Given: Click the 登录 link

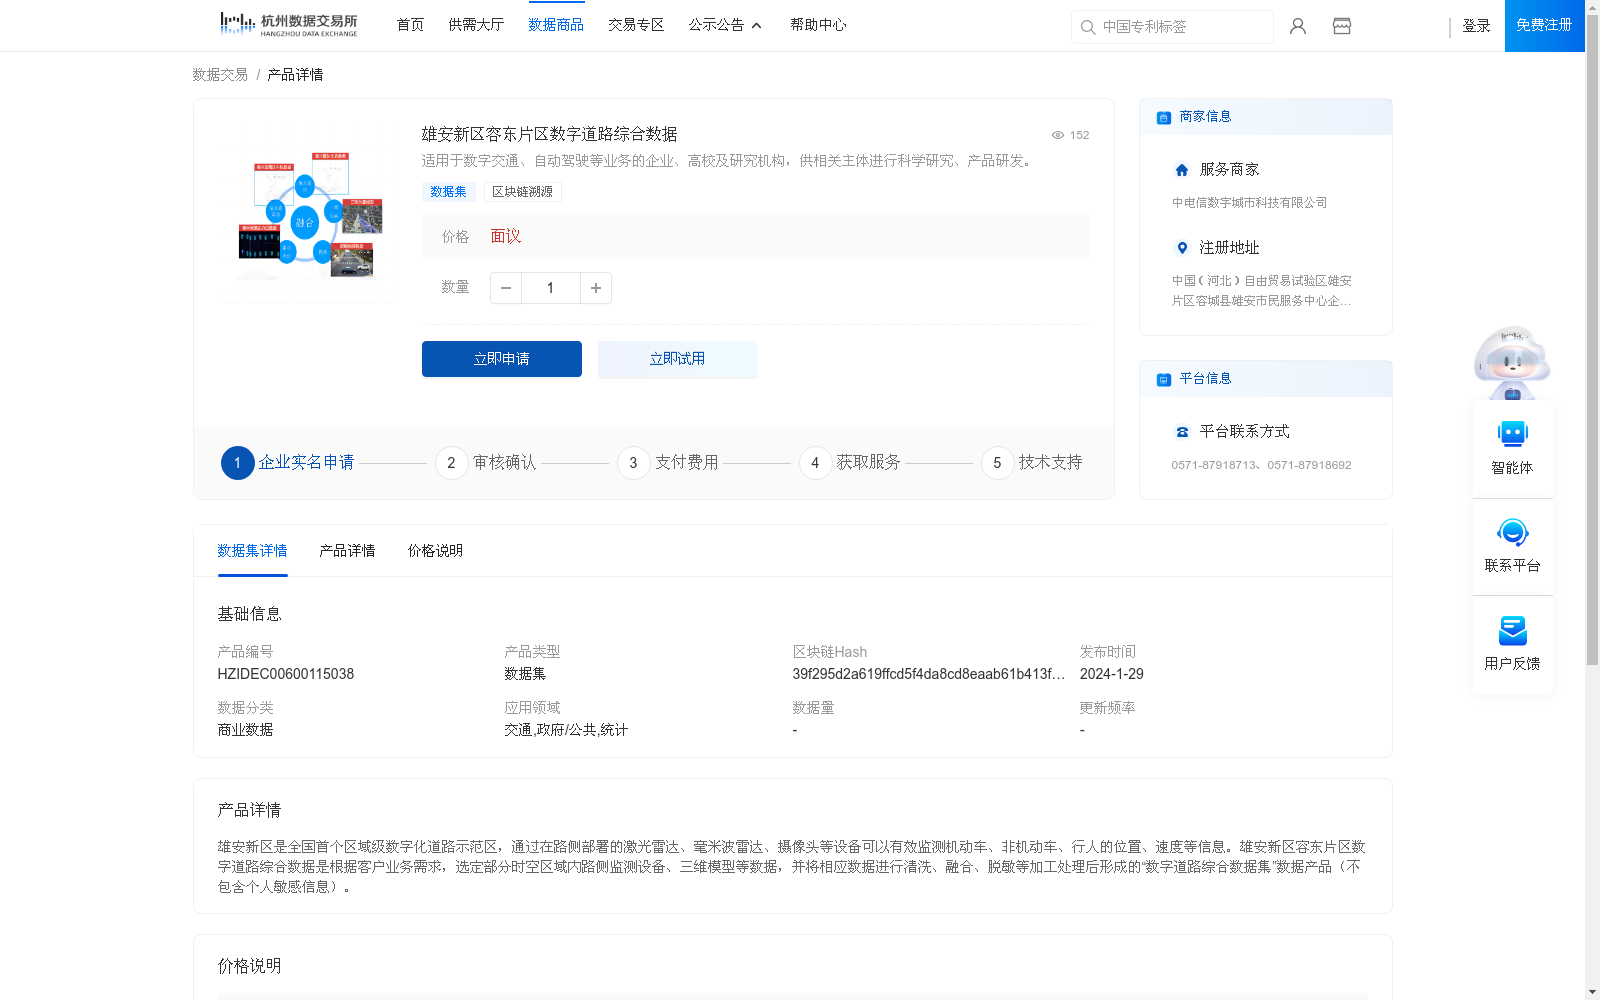Looking at the screenshot, I should pyautogui.click(x=1476, y=26).
